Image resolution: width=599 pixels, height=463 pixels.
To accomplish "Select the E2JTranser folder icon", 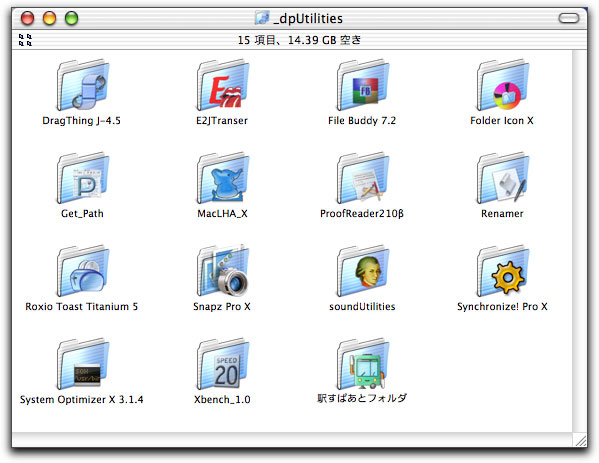I will (x=223, y=85).
